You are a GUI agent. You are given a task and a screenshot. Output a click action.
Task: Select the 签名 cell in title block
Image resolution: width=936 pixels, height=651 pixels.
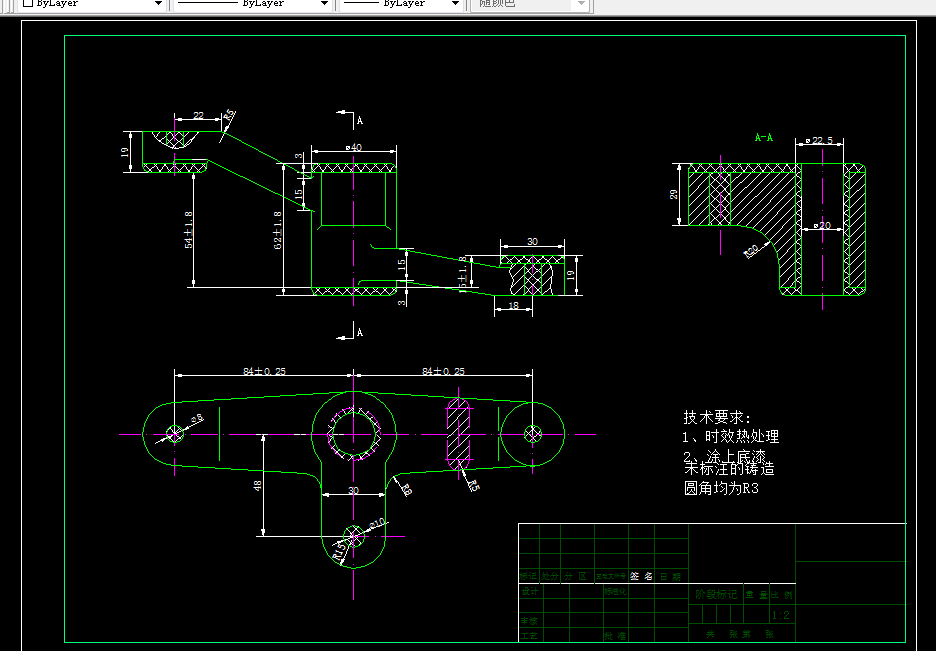tap(641, 576)
